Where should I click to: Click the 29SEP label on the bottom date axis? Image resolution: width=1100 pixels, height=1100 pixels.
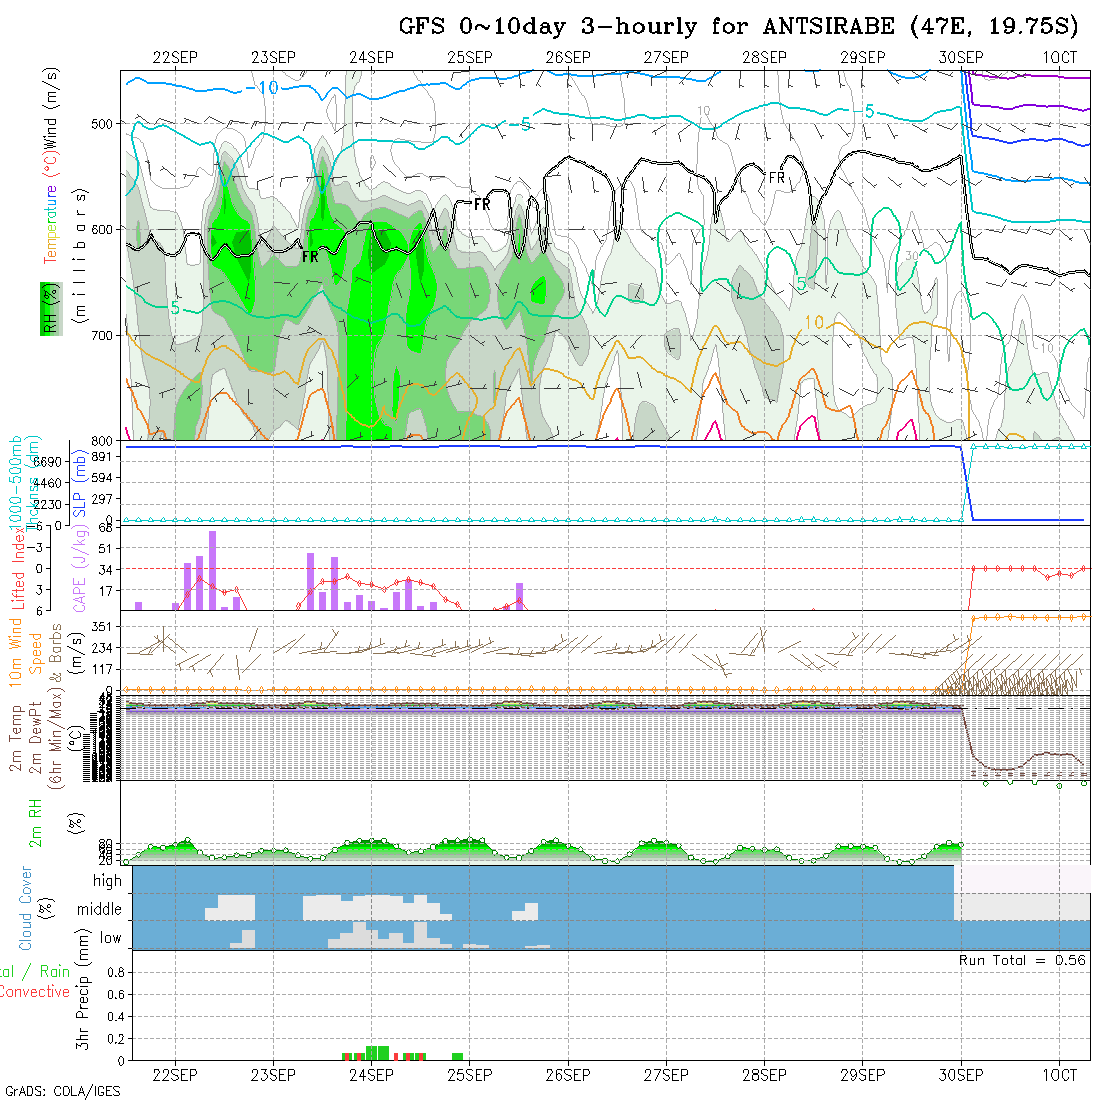coord(863,1075)
